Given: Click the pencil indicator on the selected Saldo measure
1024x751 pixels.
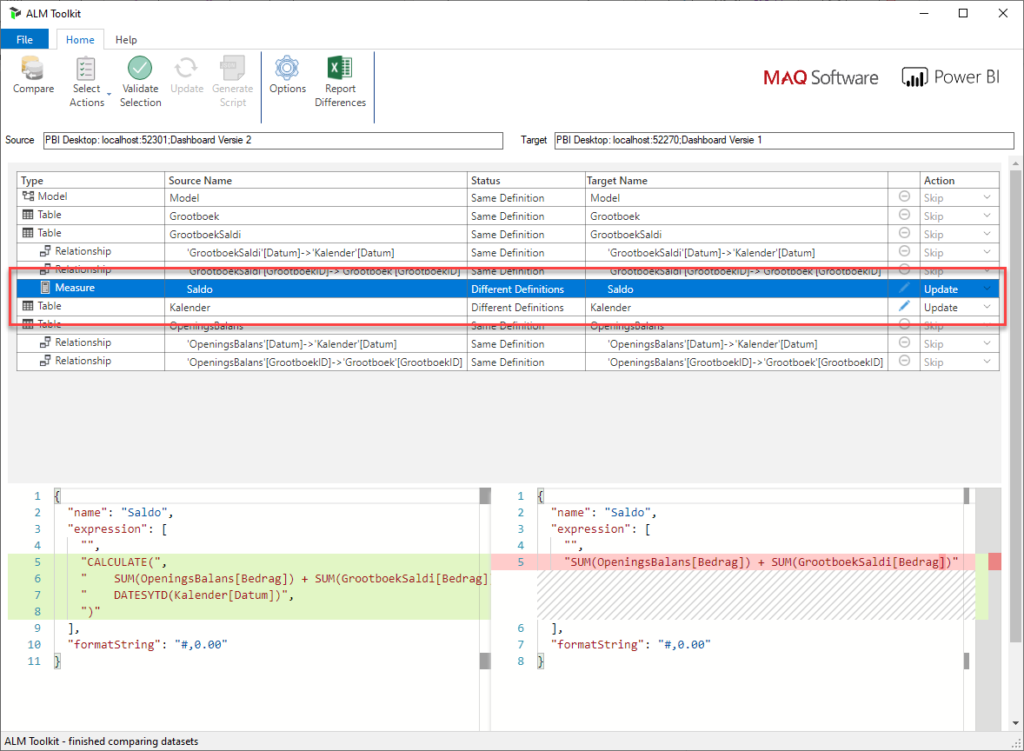Looking at the screenshot, I should [903, 288].
